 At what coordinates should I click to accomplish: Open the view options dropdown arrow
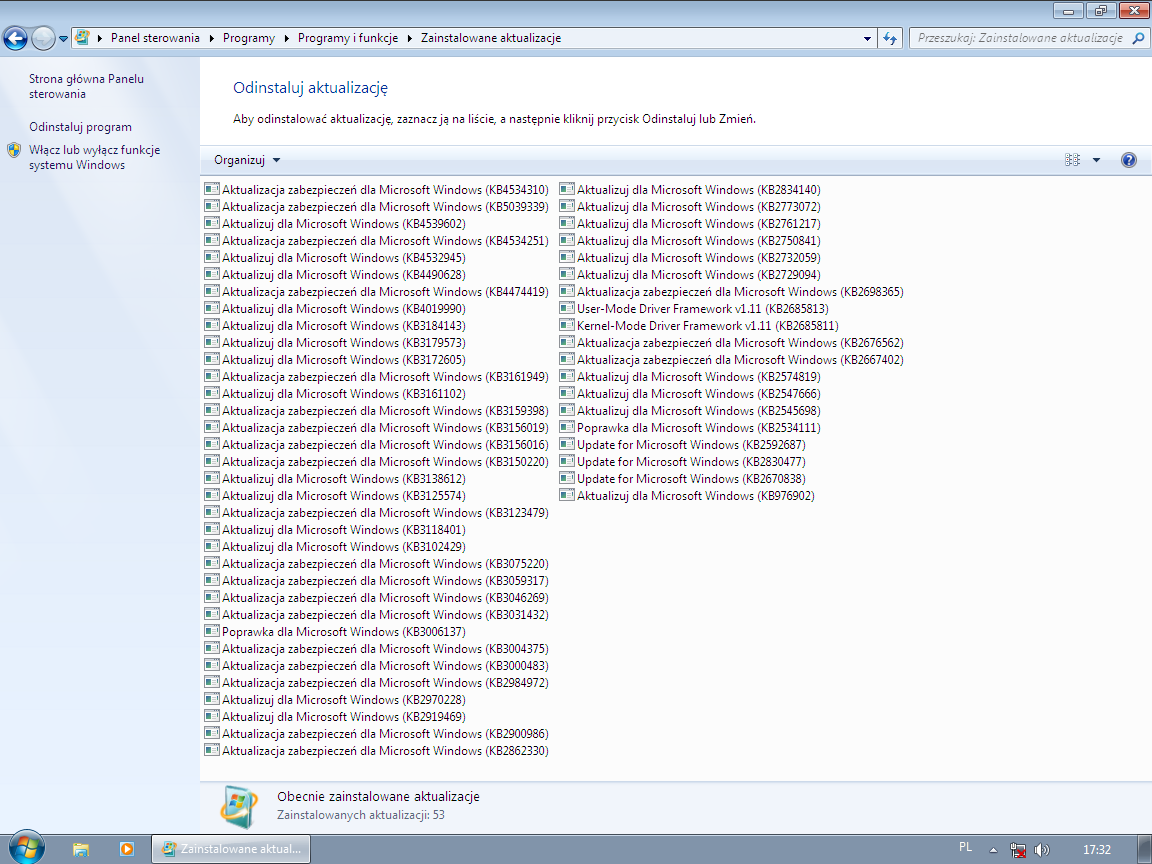(x=1096, y=160)
